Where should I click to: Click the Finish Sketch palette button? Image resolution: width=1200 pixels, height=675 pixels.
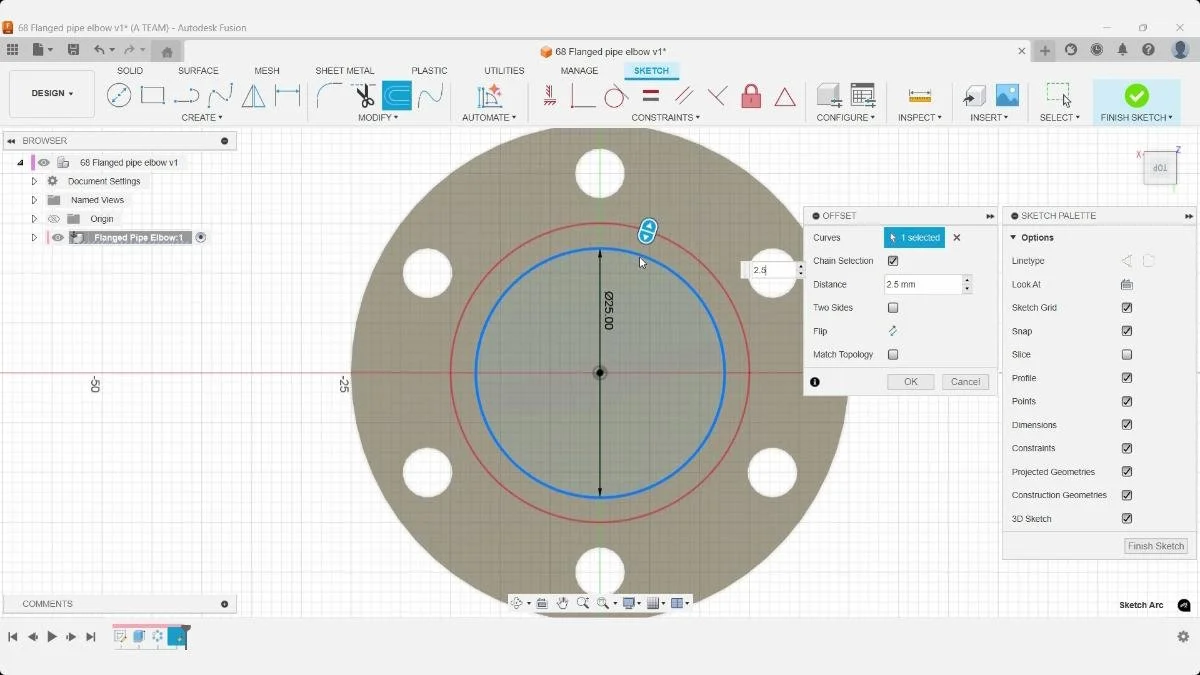(1156, 546)
